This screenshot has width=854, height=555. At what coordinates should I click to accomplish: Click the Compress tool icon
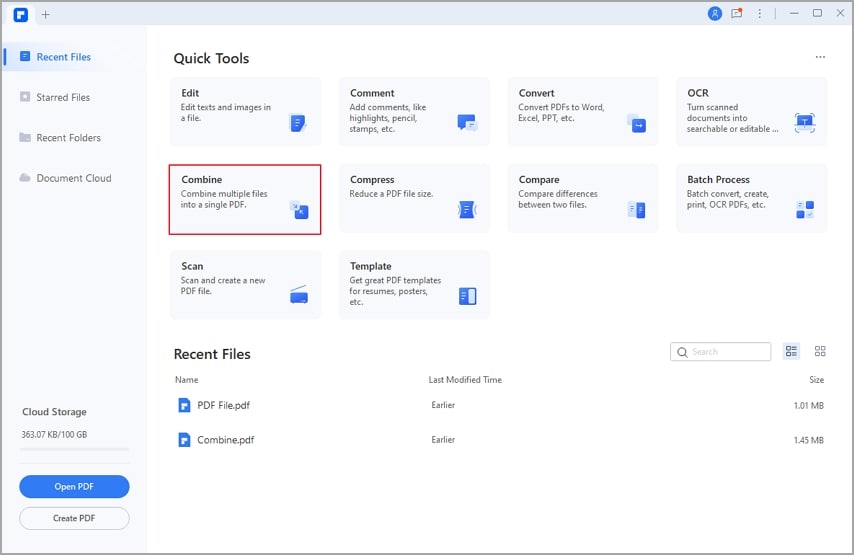[467, 210]
